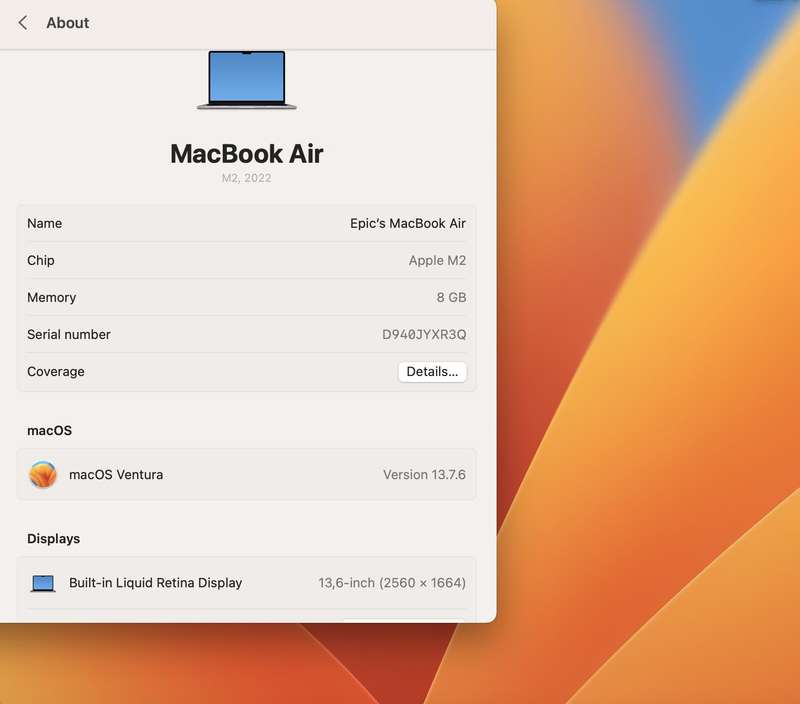Select the MacBook Air heading

pyautogui.click(x=247, y=154)
